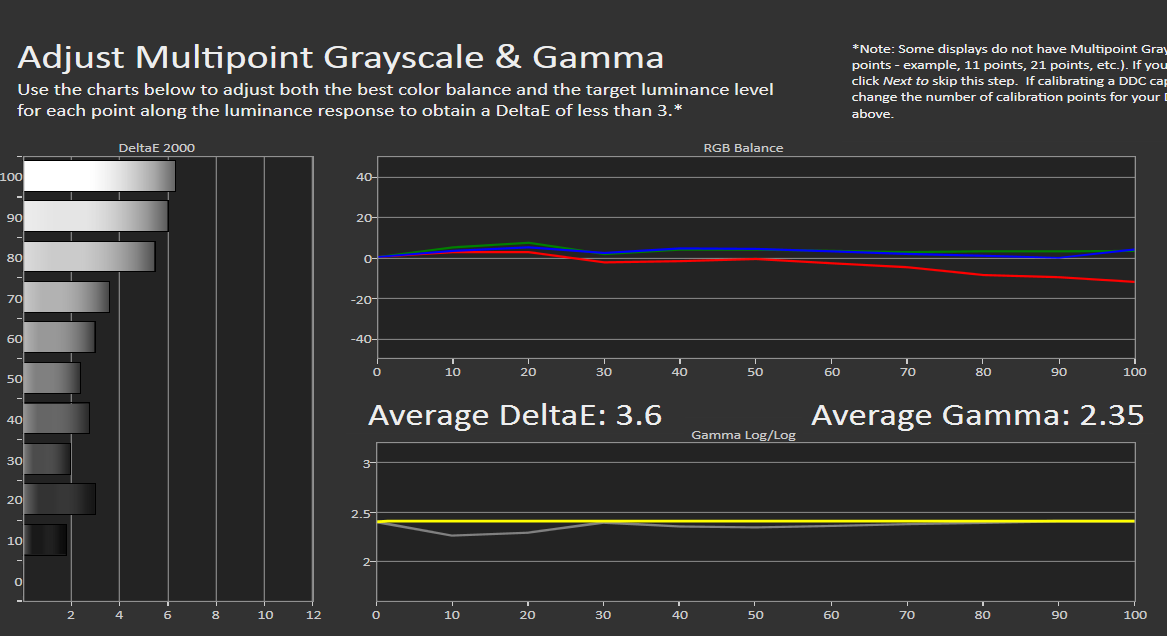Select the 80% grayscale DeltaE bar
Screen dimensions: 1167x636
coord(89,256)
